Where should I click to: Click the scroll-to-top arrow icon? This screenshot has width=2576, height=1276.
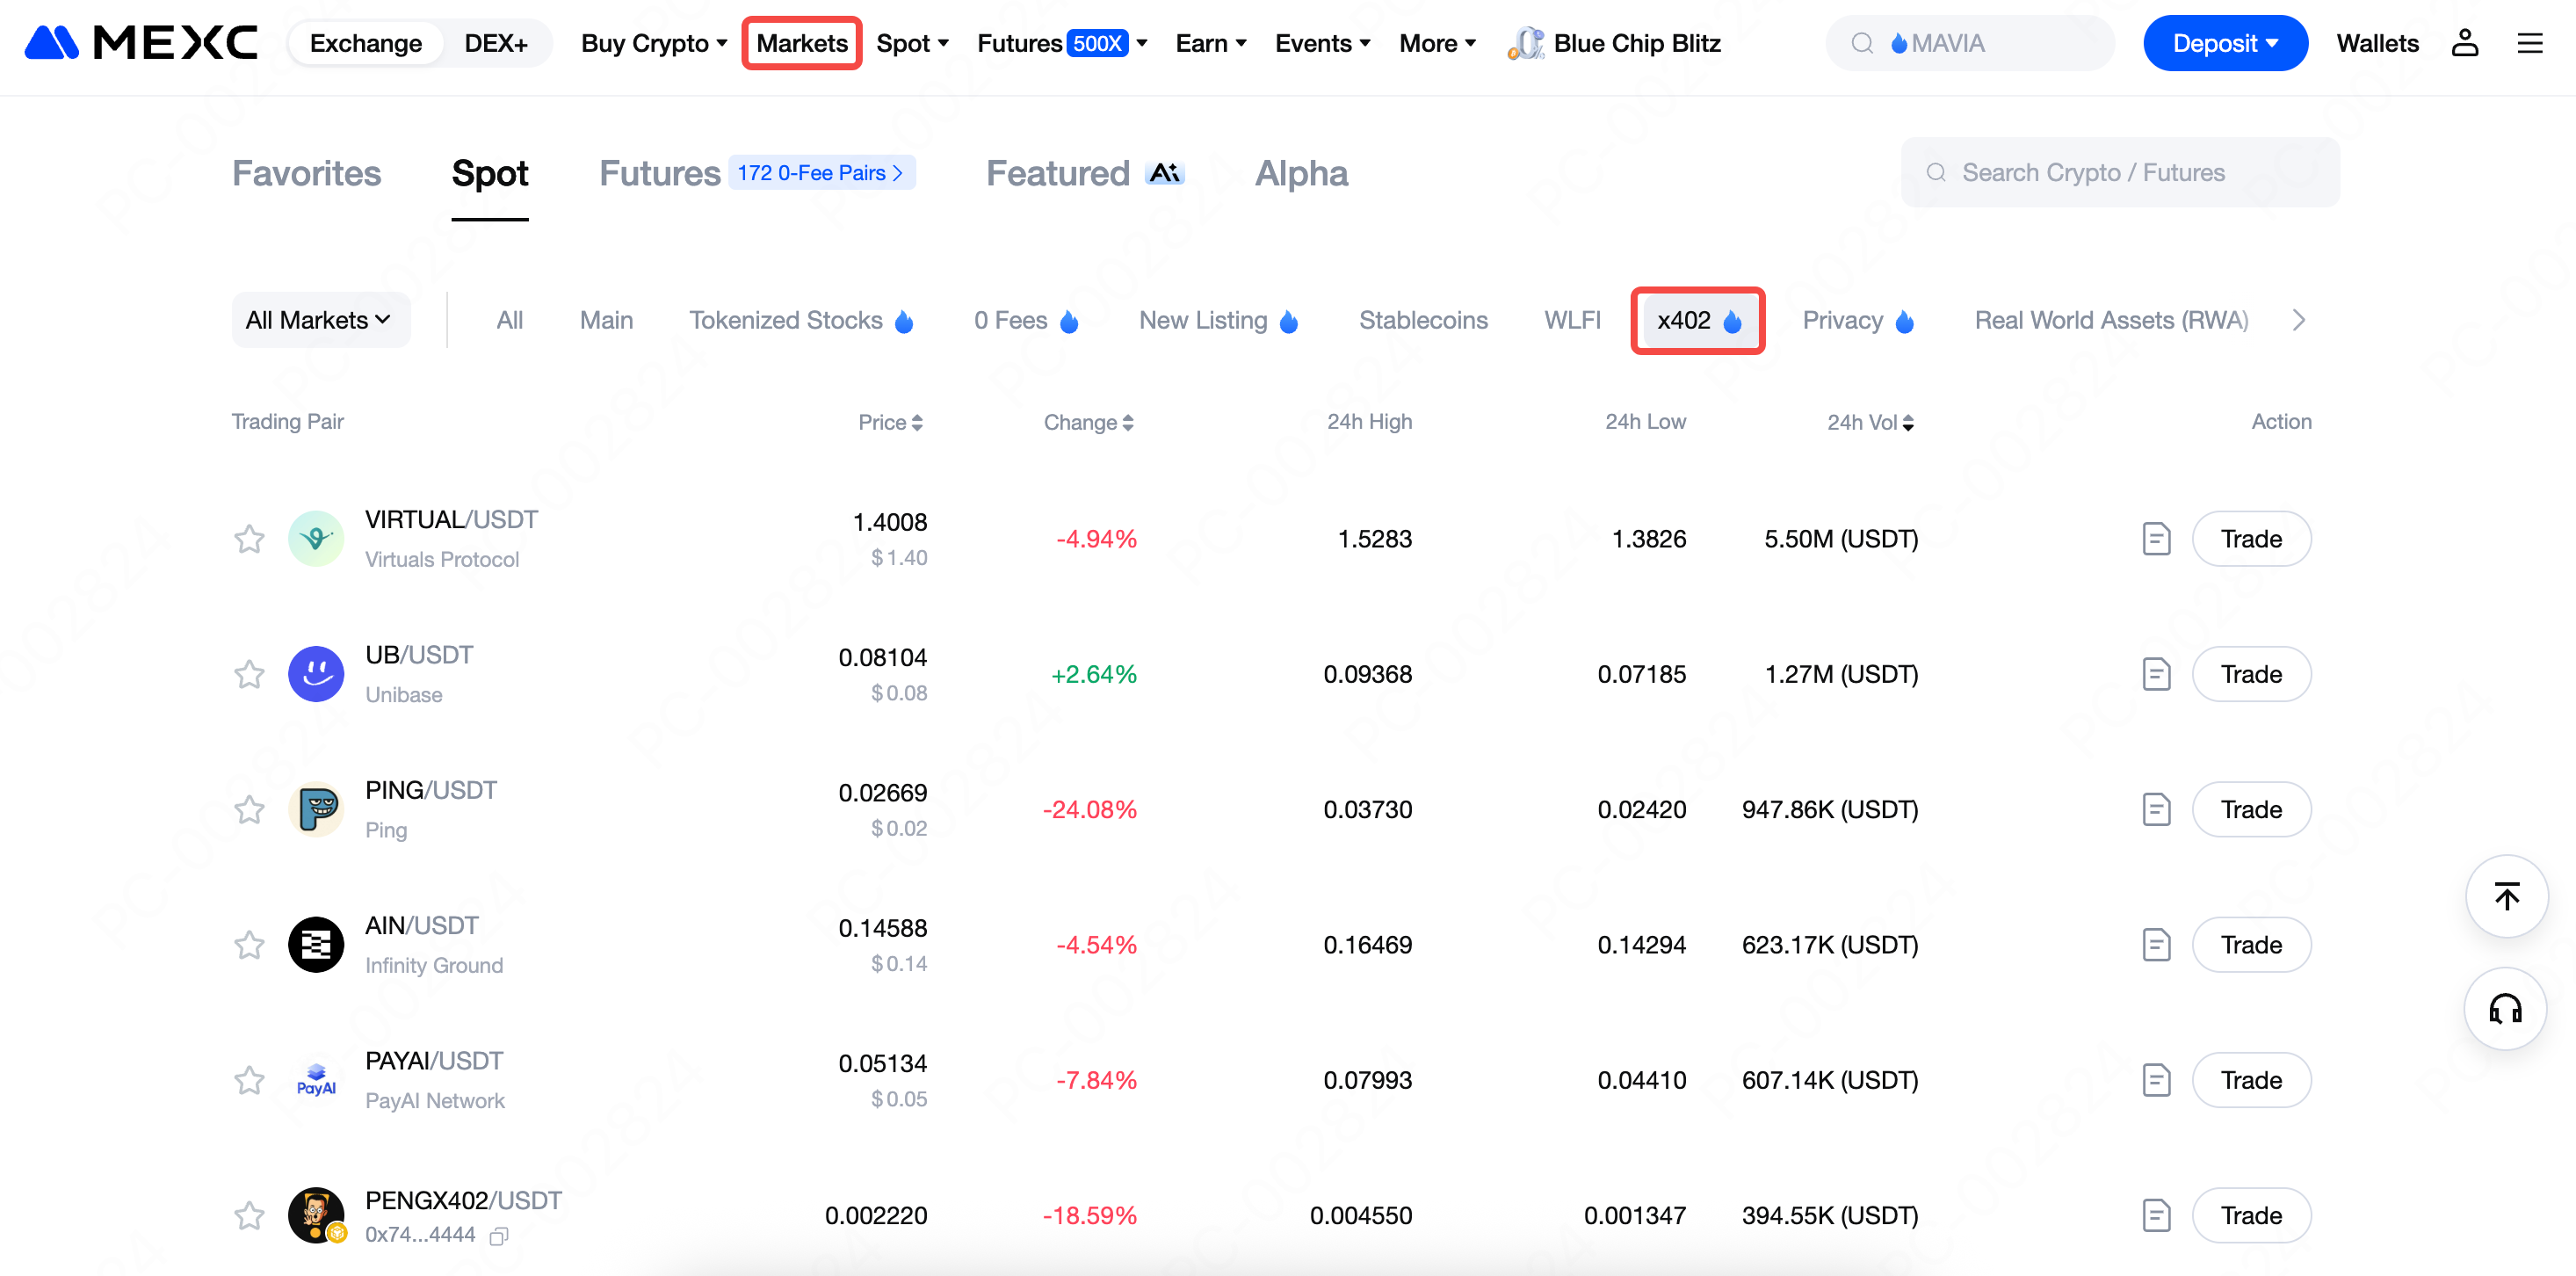point(2505,896)
